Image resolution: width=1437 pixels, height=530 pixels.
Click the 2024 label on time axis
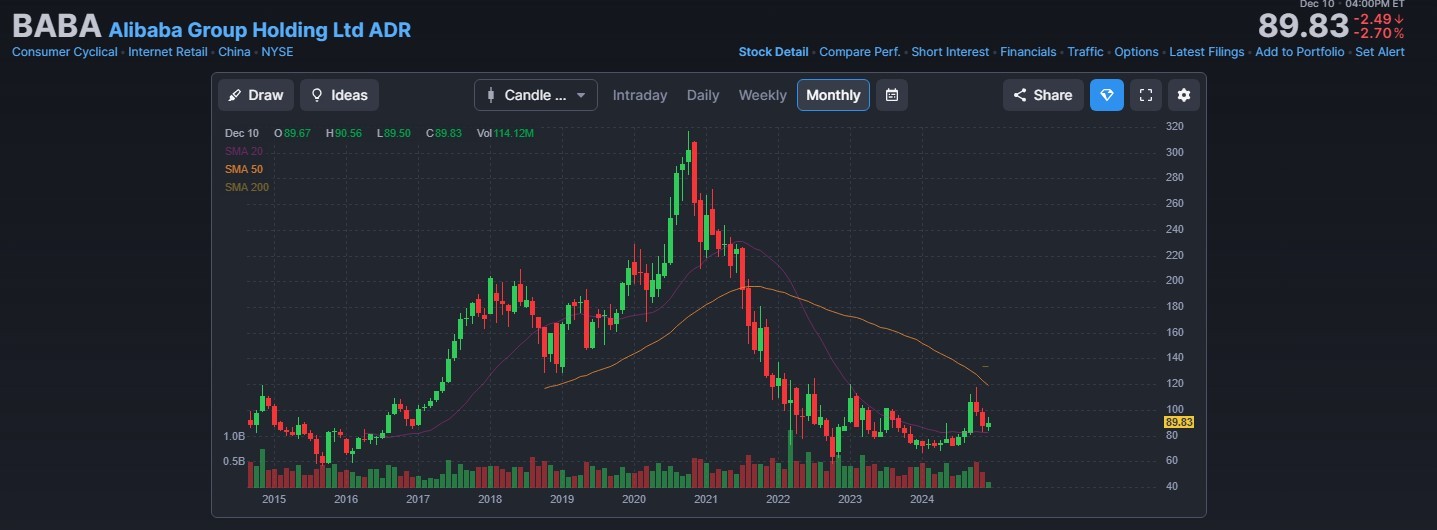[922, 499]
